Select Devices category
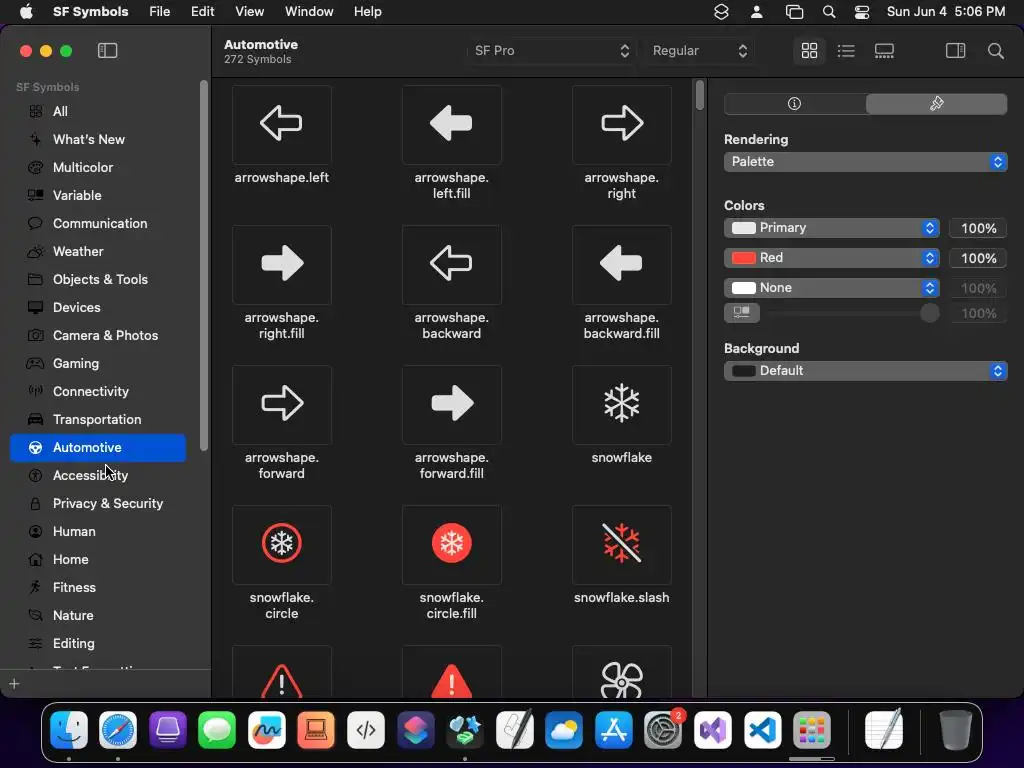The height and width of the screenshot is (768, 1024). [98, 308]
